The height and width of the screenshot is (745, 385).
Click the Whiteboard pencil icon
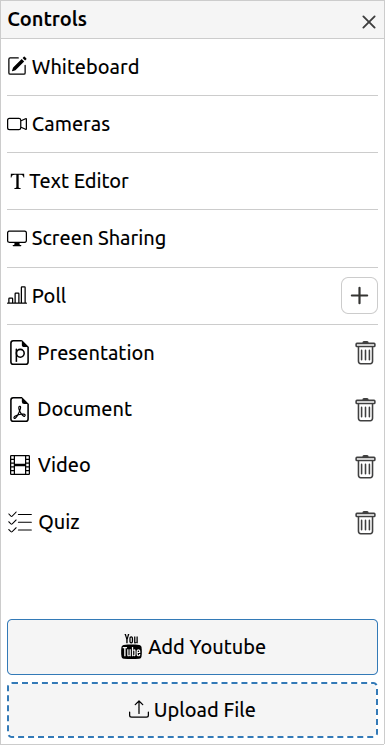17,67
